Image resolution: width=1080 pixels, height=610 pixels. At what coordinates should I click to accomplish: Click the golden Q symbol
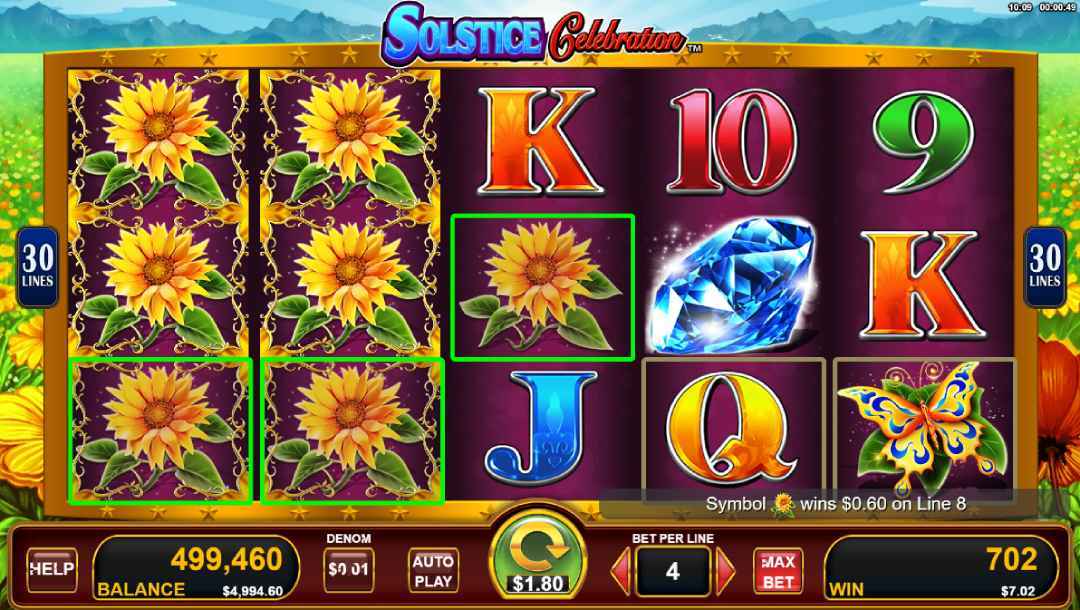point(732,427)
